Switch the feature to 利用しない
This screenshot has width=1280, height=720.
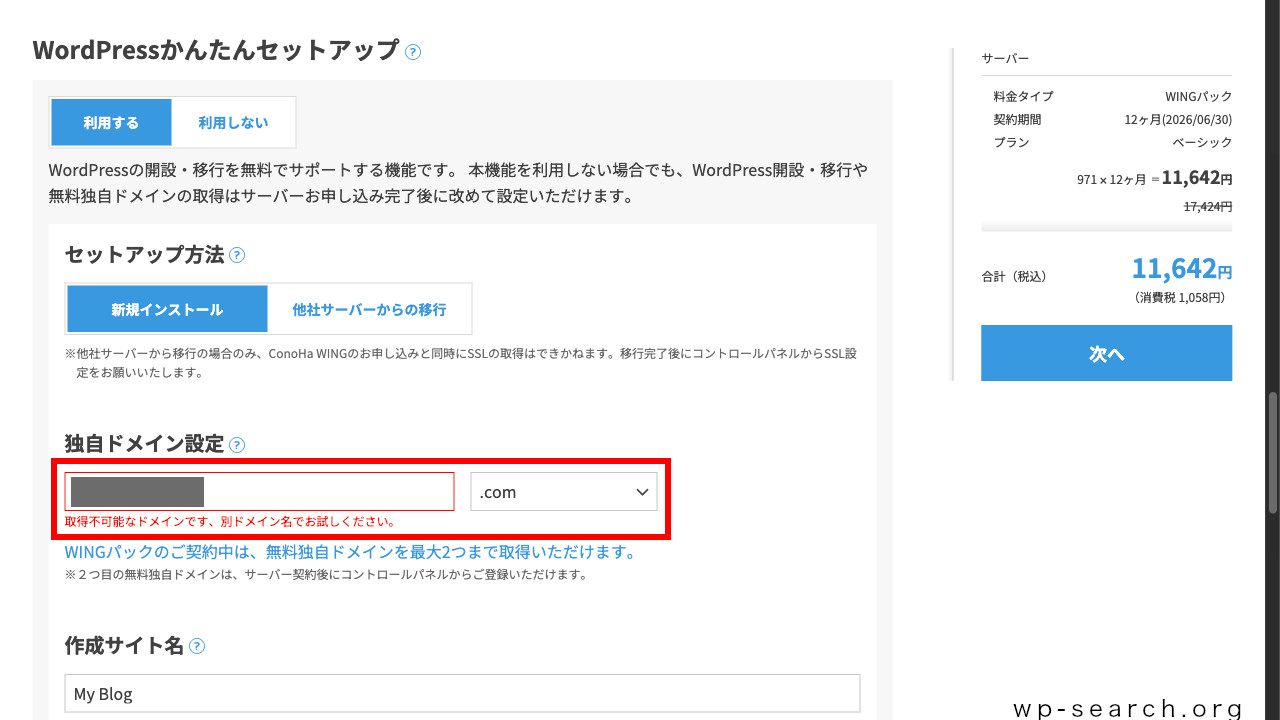tap(233, 121)
